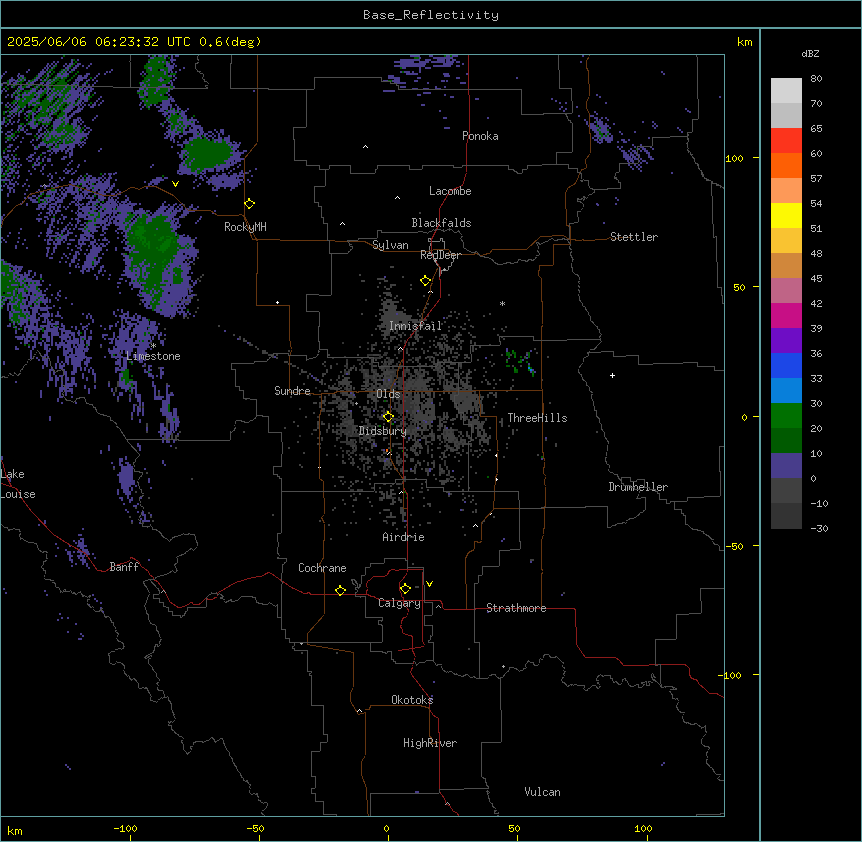Click the Ponoka city label
This screenshot has width=862, height=842.
(480, 136)
